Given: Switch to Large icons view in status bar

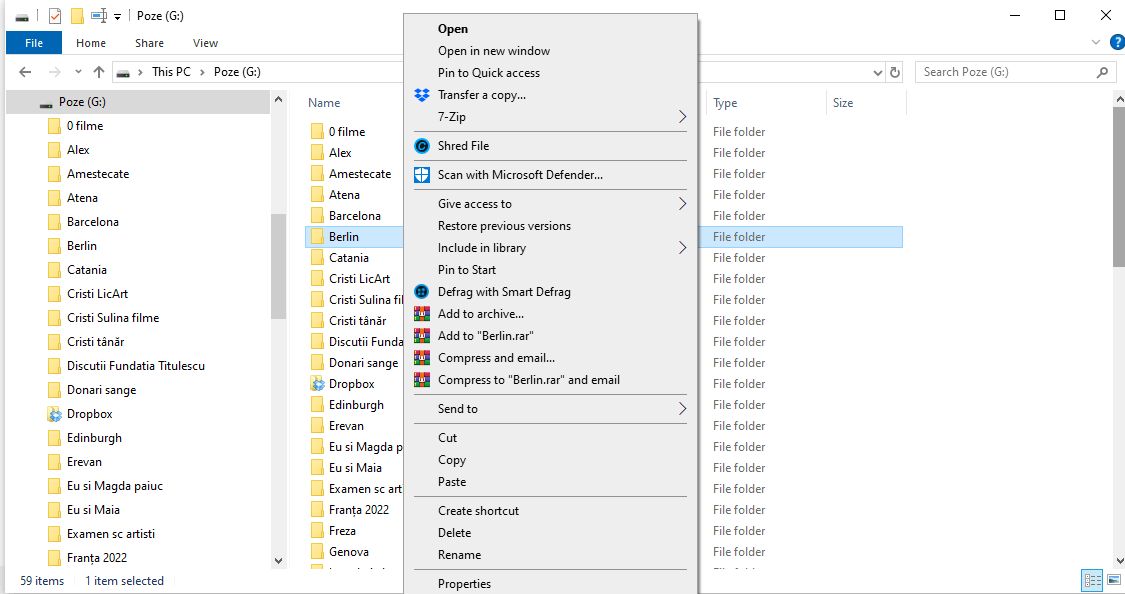Looking at the screenshot, I should [x=1114, y=580].
